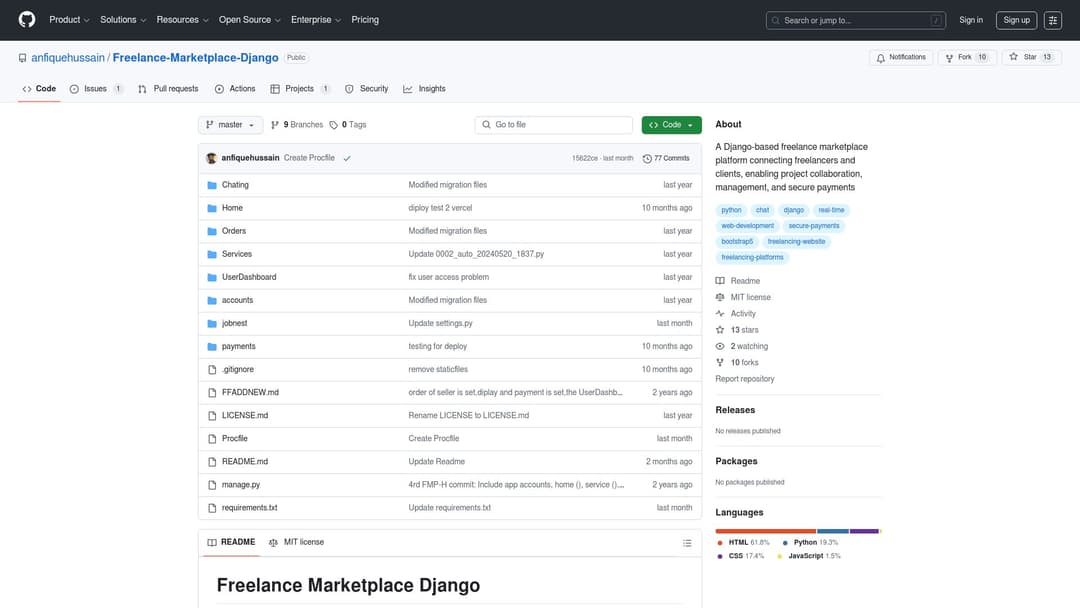Switch to the Insights tab
The image size is (1080, 608).
pyautogui.click(x=424, y=89)
